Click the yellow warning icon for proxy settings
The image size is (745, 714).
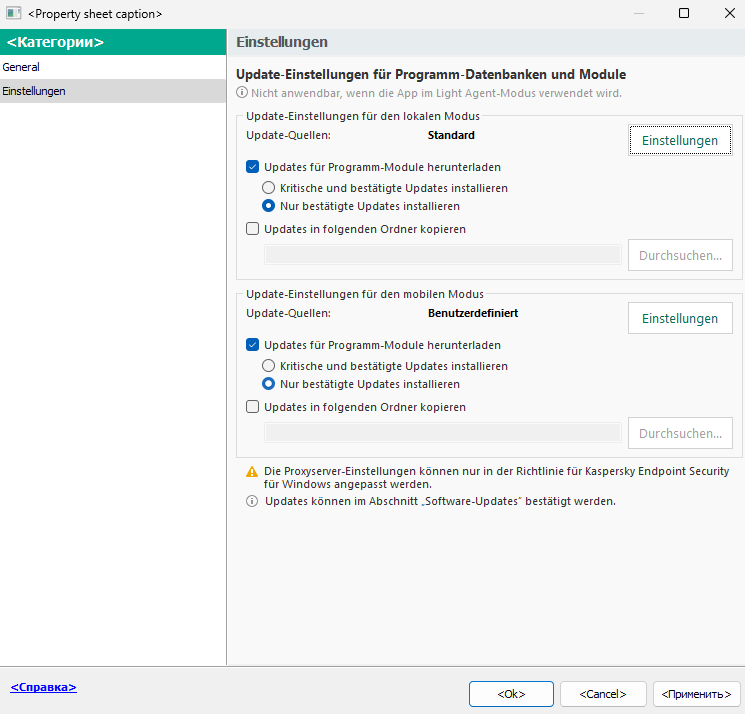[252, 471]
